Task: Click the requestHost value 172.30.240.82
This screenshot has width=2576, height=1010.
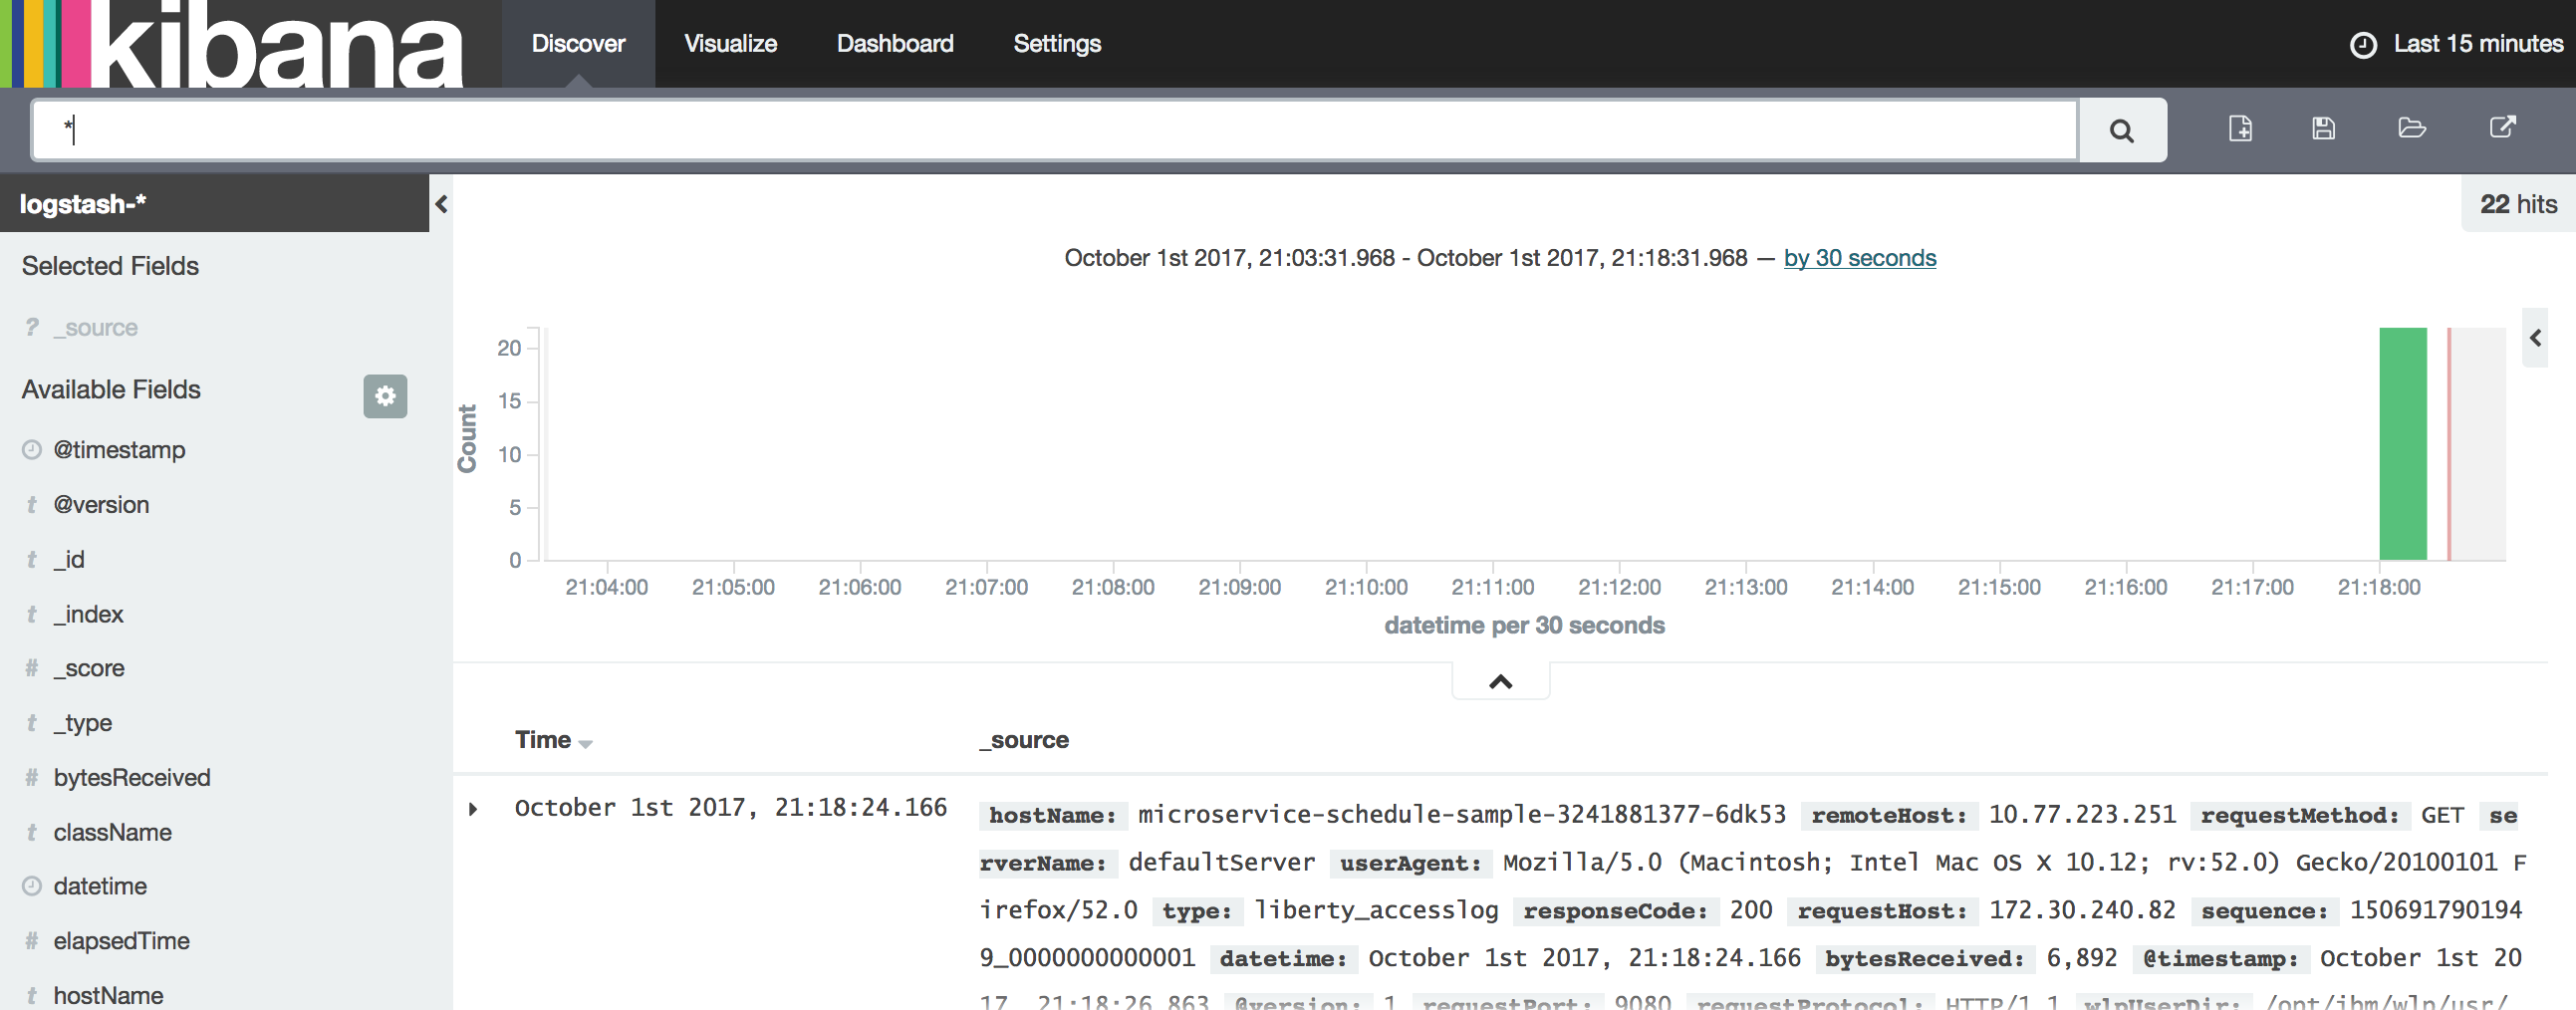Action: 2081,910
